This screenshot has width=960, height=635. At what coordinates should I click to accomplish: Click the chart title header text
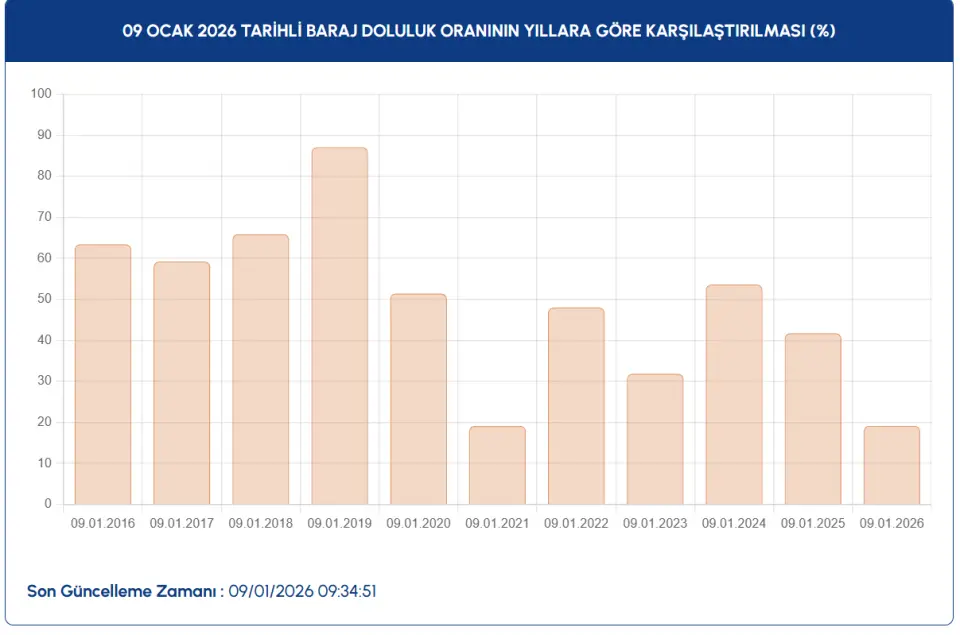(x=479, y=31)
